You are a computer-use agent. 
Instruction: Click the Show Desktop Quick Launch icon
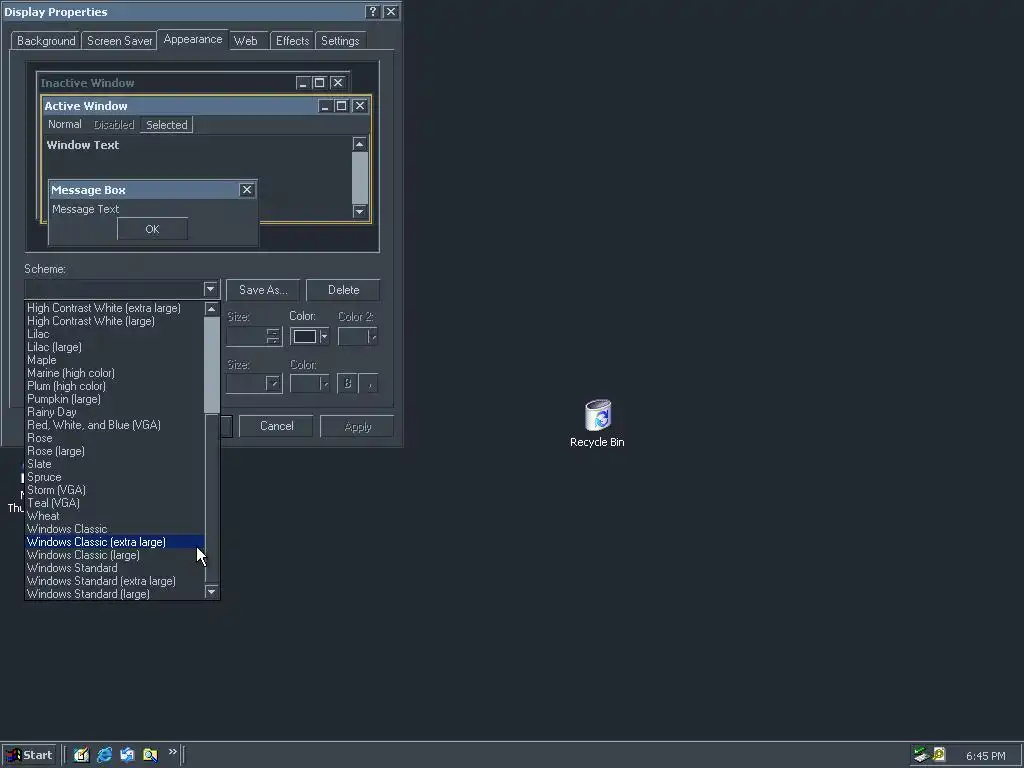[81, 755]
